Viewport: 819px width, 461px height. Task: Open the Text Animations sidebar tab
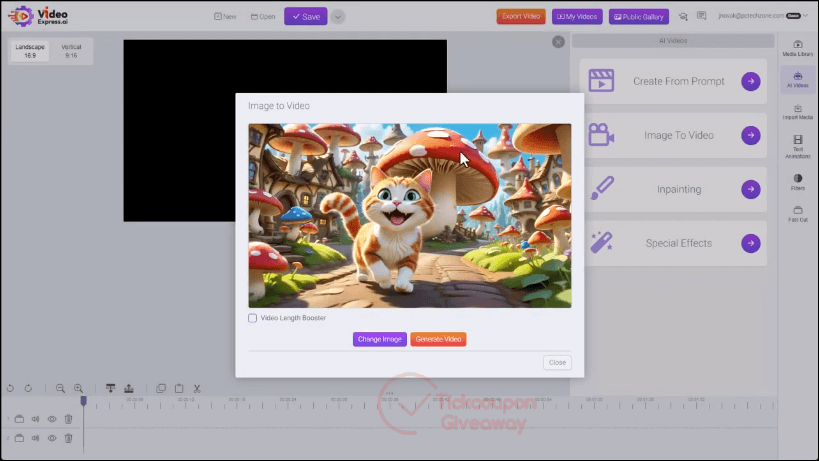[798, 147]
